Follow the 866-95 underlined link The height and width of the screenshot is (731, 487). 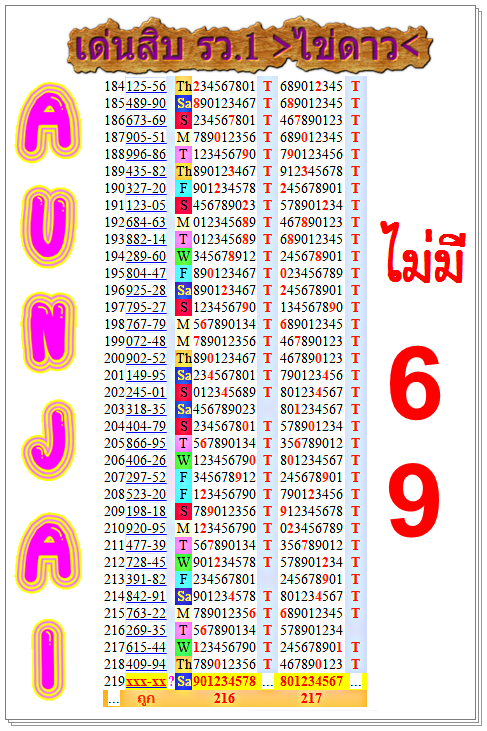point(146,443)
